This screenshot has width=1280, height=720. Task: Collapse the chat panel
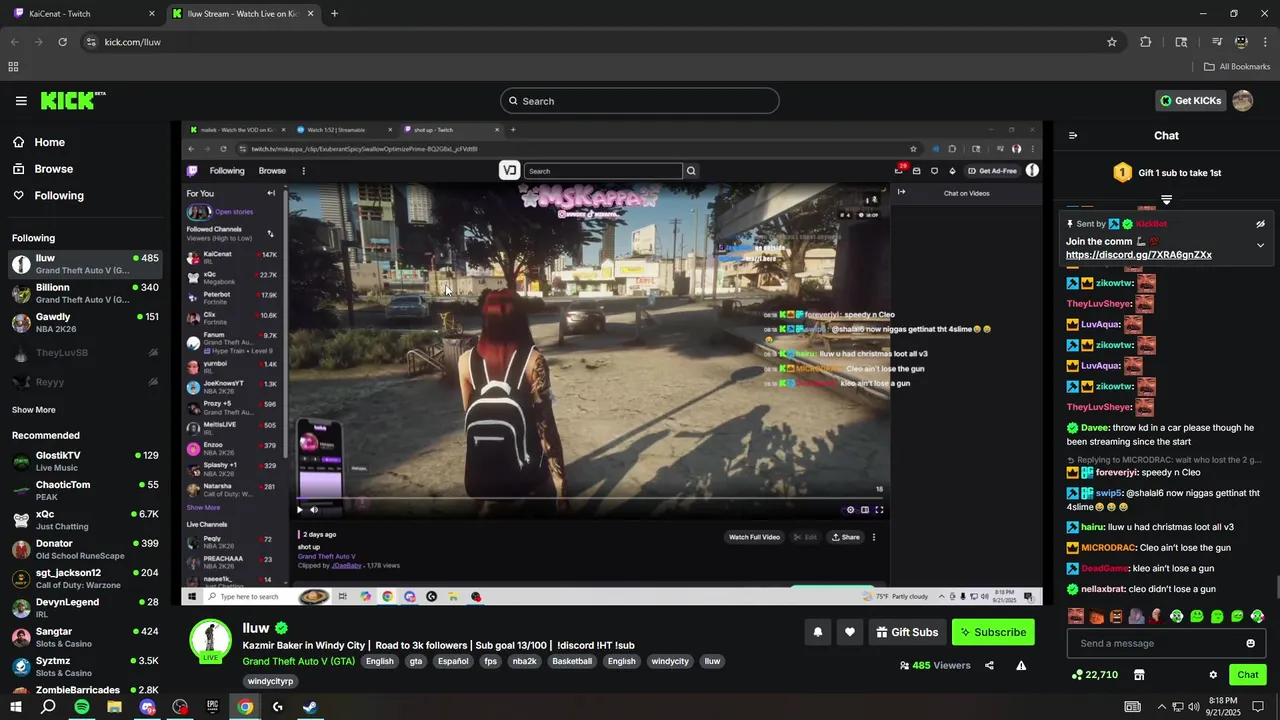tap(1073, 136)
